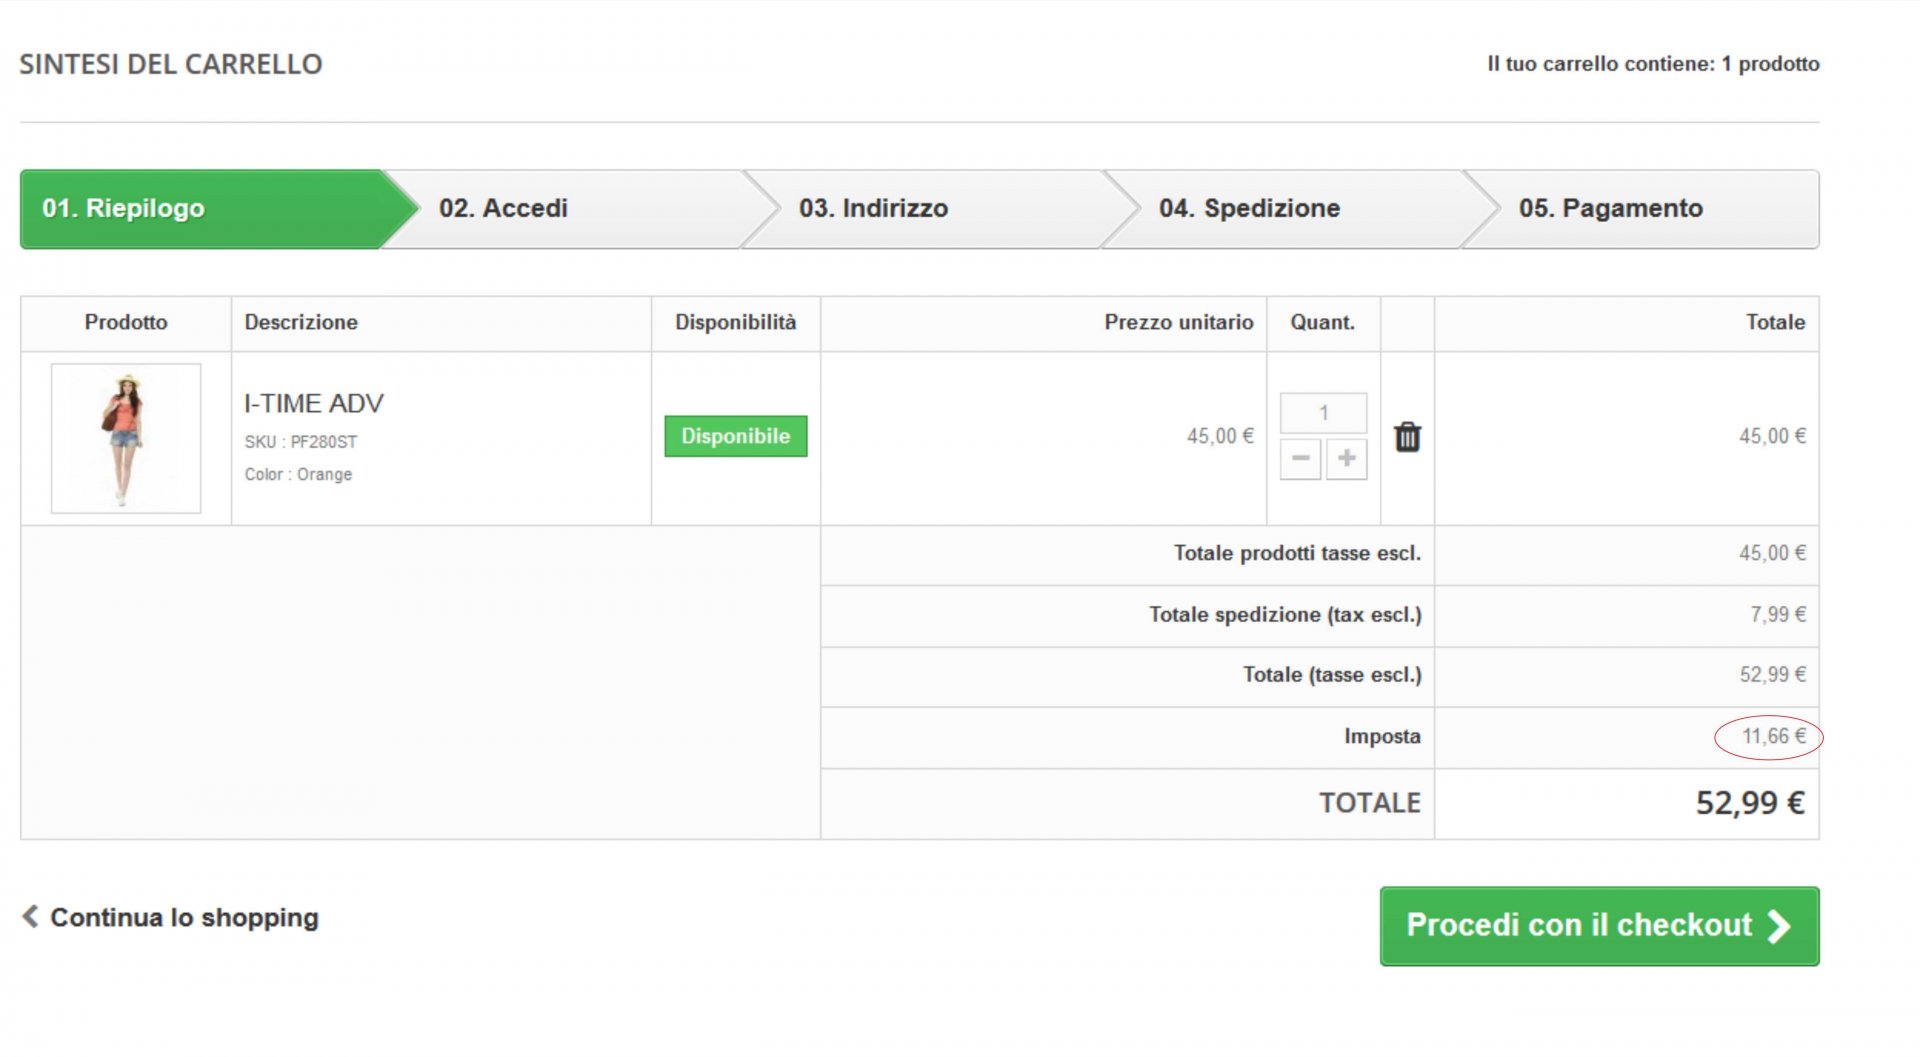Open the I-TIME ADV product link
Screen dimensions: 1920x1057
(x=314, y=403)
